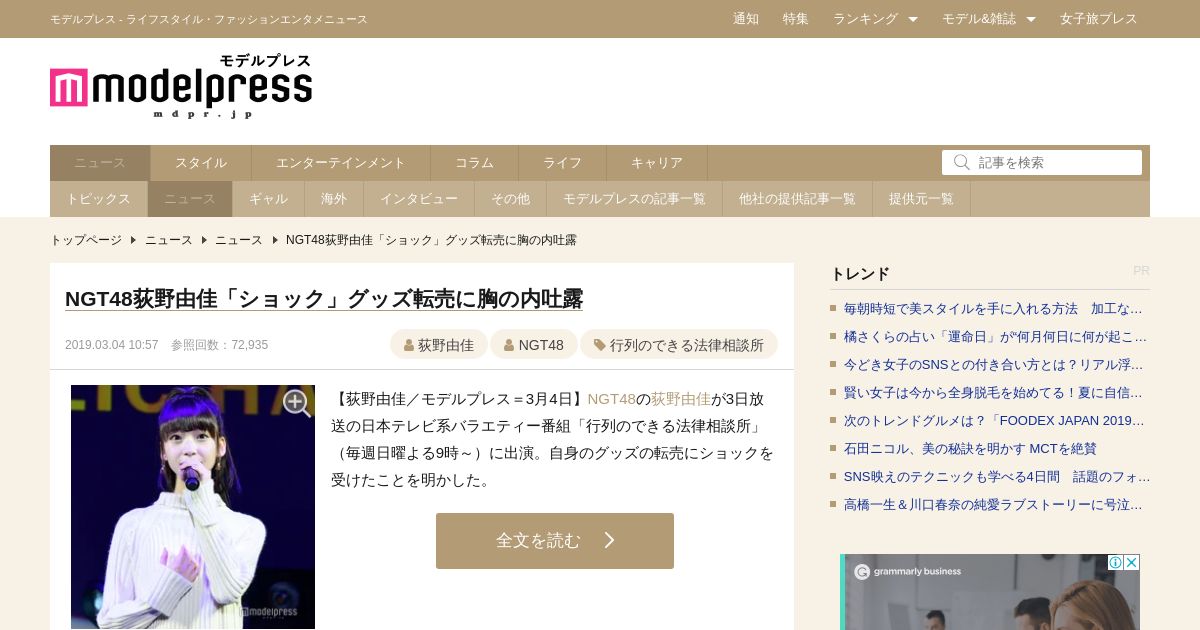Open 他社の提供記事一覧
Viewport: 1200px width, 630px height.
pos(797,199)
